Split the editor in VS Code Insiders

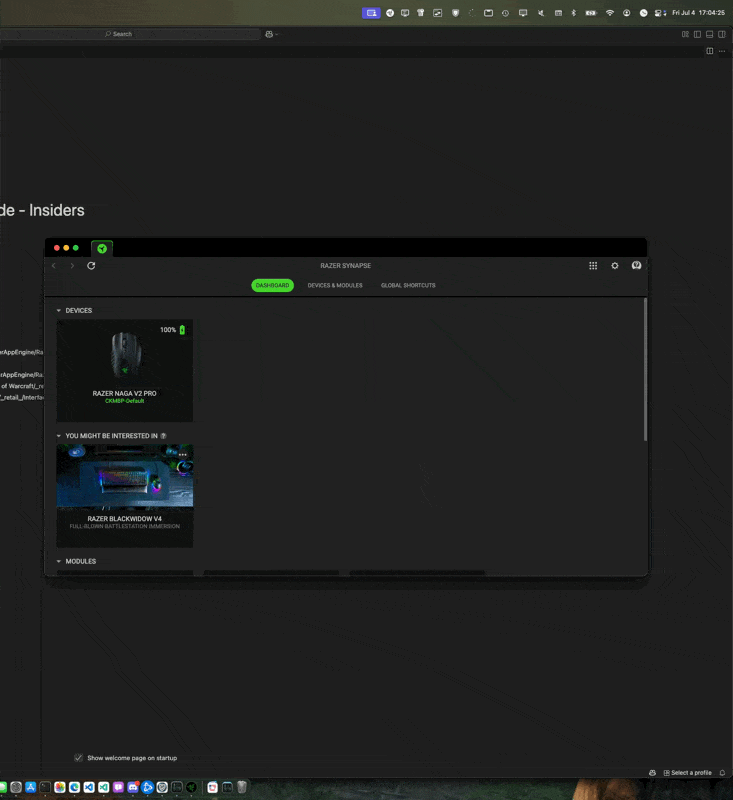click(710, 51)
